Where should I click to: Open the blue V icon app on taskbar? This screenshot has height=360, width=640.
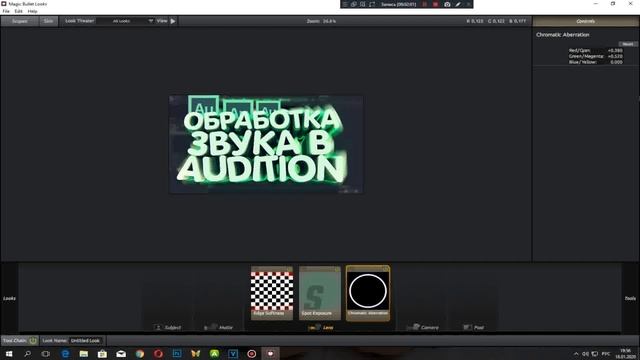[x=233, y=353]
